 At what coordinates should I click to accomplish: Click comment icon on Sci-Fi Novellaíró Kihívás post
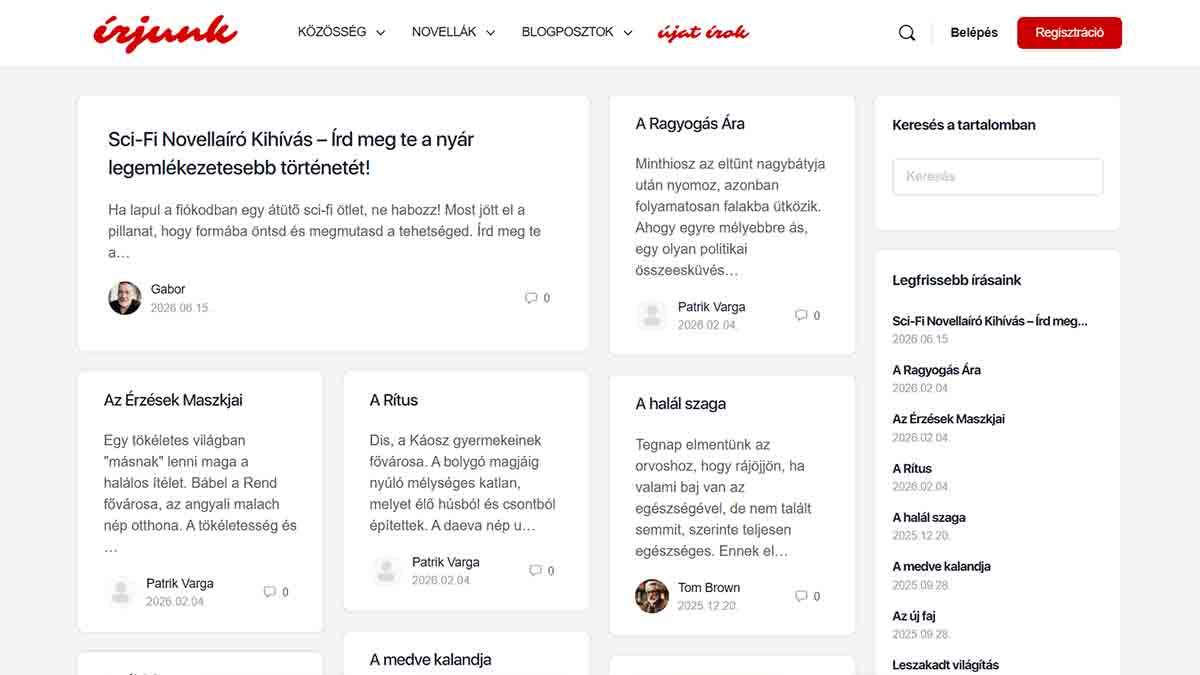[531, 298]
